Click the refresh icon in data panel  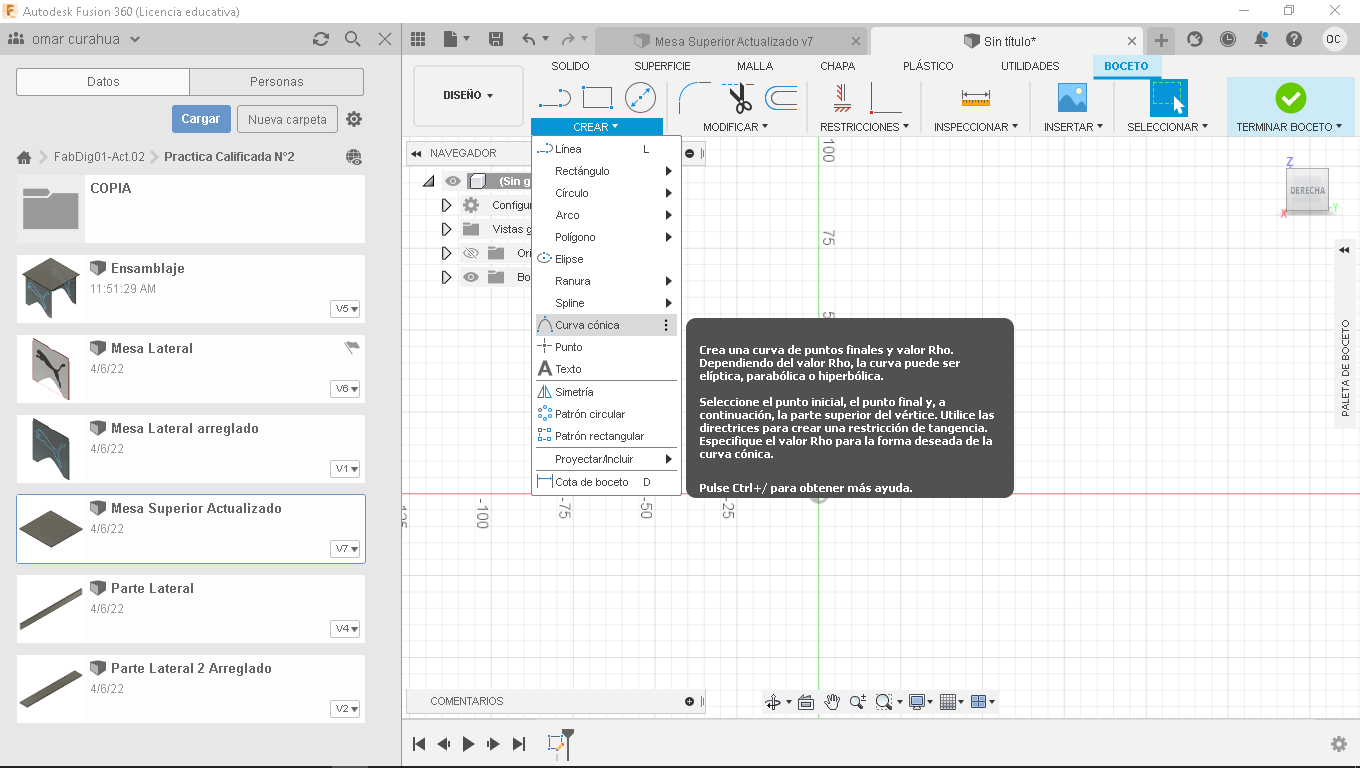point(321,39)
